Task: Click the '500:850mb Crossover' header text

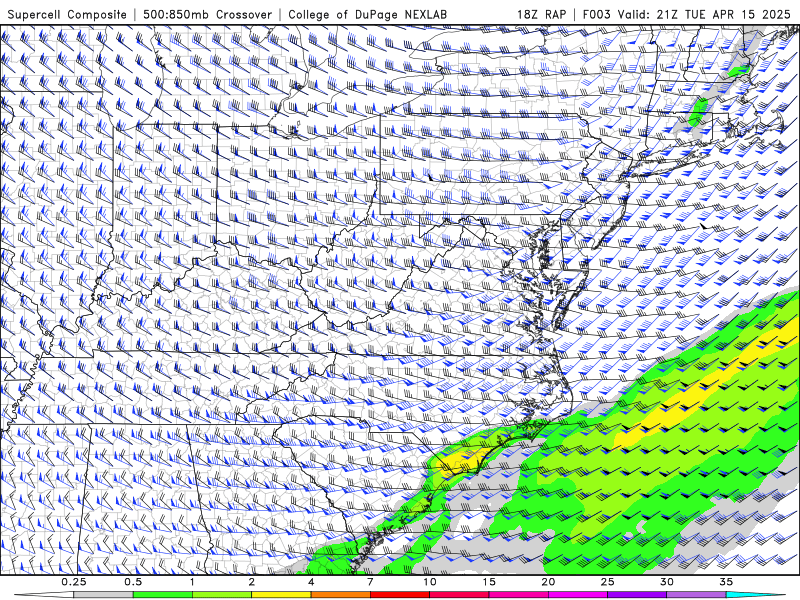Action: coord(207,14)
